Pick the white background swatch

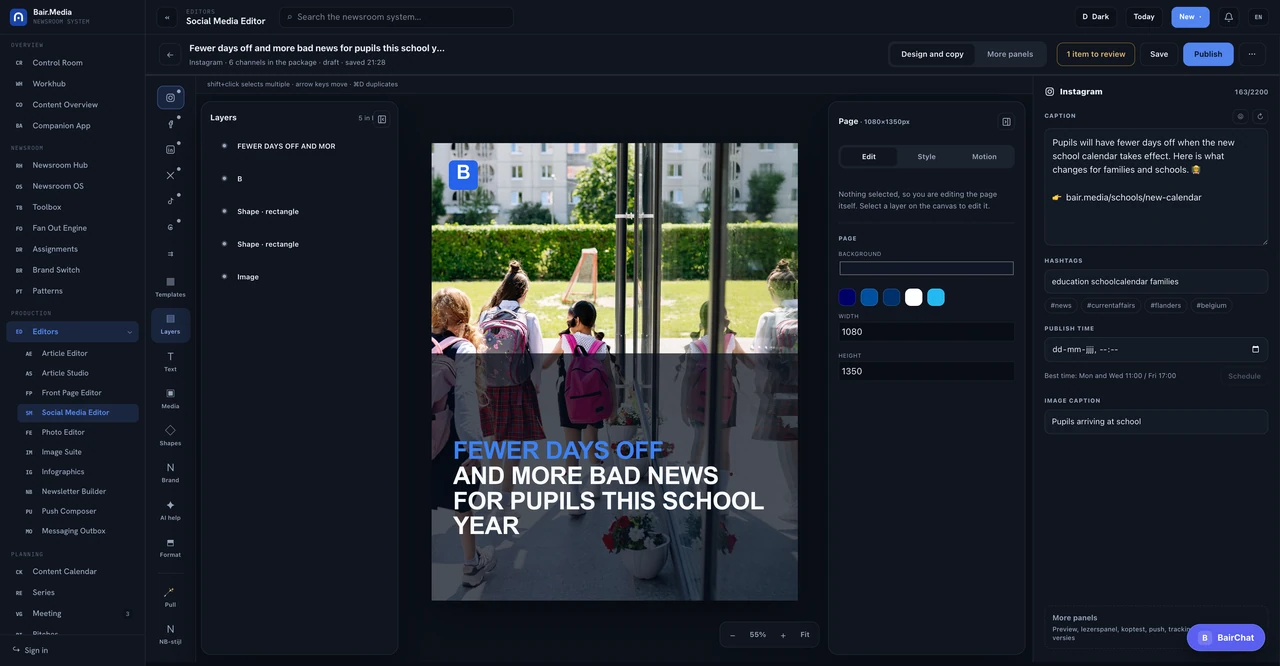913,297
